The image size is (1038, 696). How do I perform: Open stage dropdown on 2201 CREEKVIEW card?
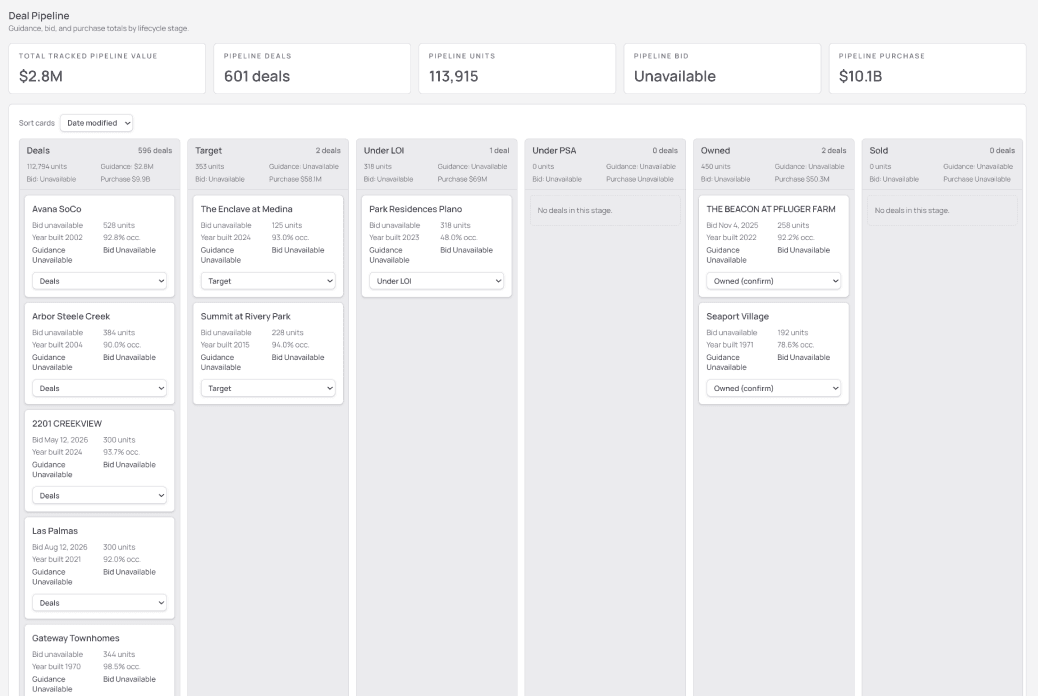coord(99,495)
